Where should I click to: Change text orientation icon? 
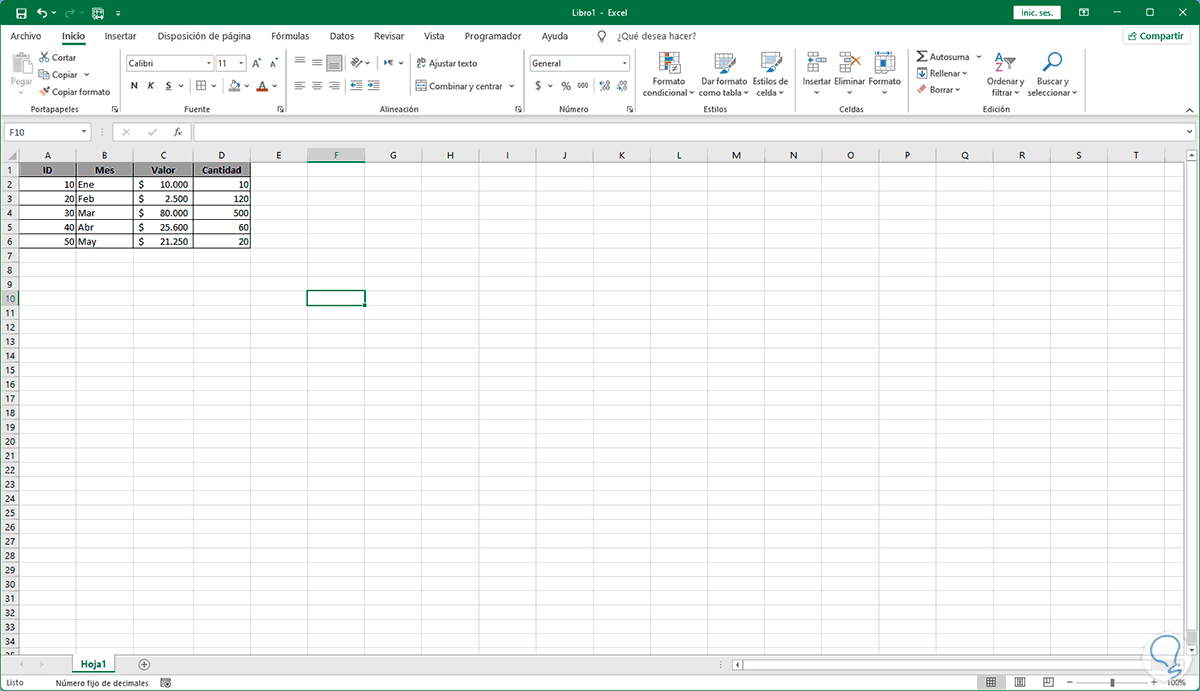[357, 62]
